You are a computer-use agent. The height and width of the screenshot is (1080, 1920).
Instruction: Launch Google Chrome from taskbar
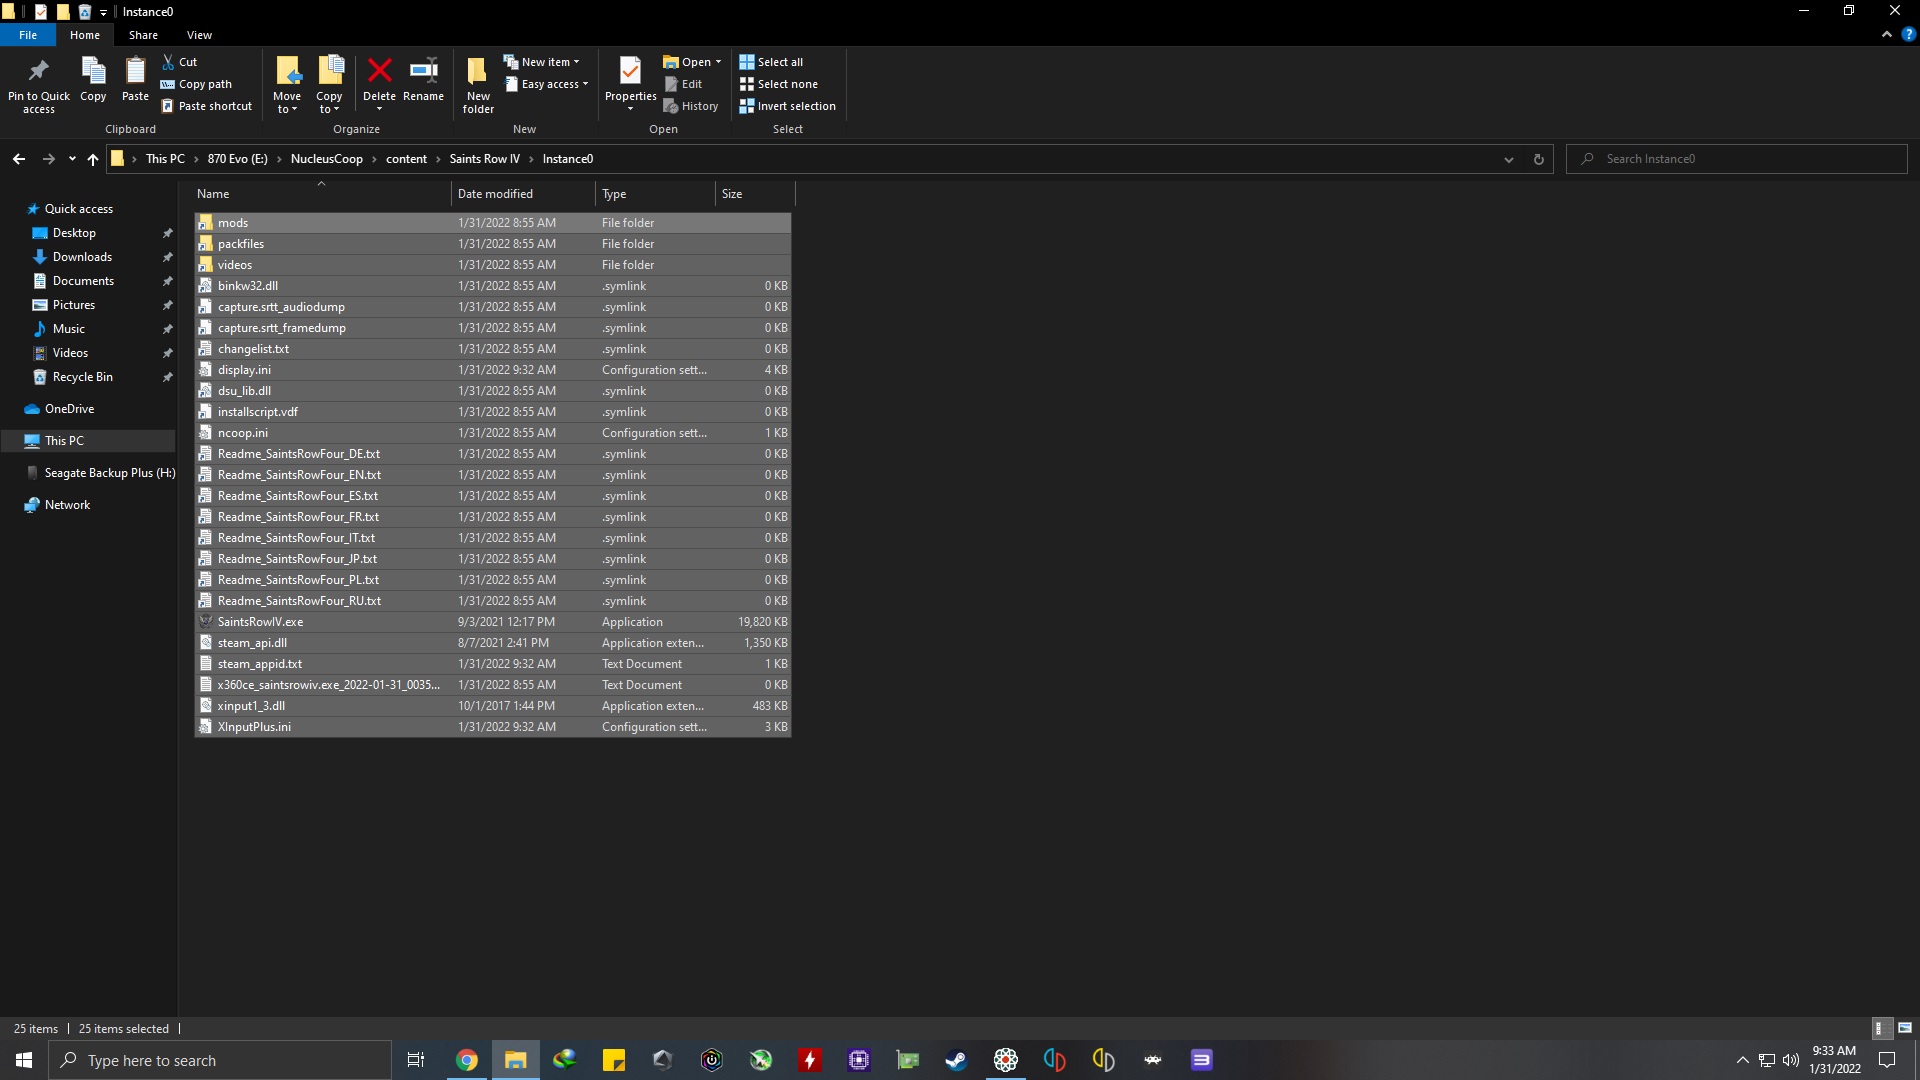click(x=467, y=1060)
